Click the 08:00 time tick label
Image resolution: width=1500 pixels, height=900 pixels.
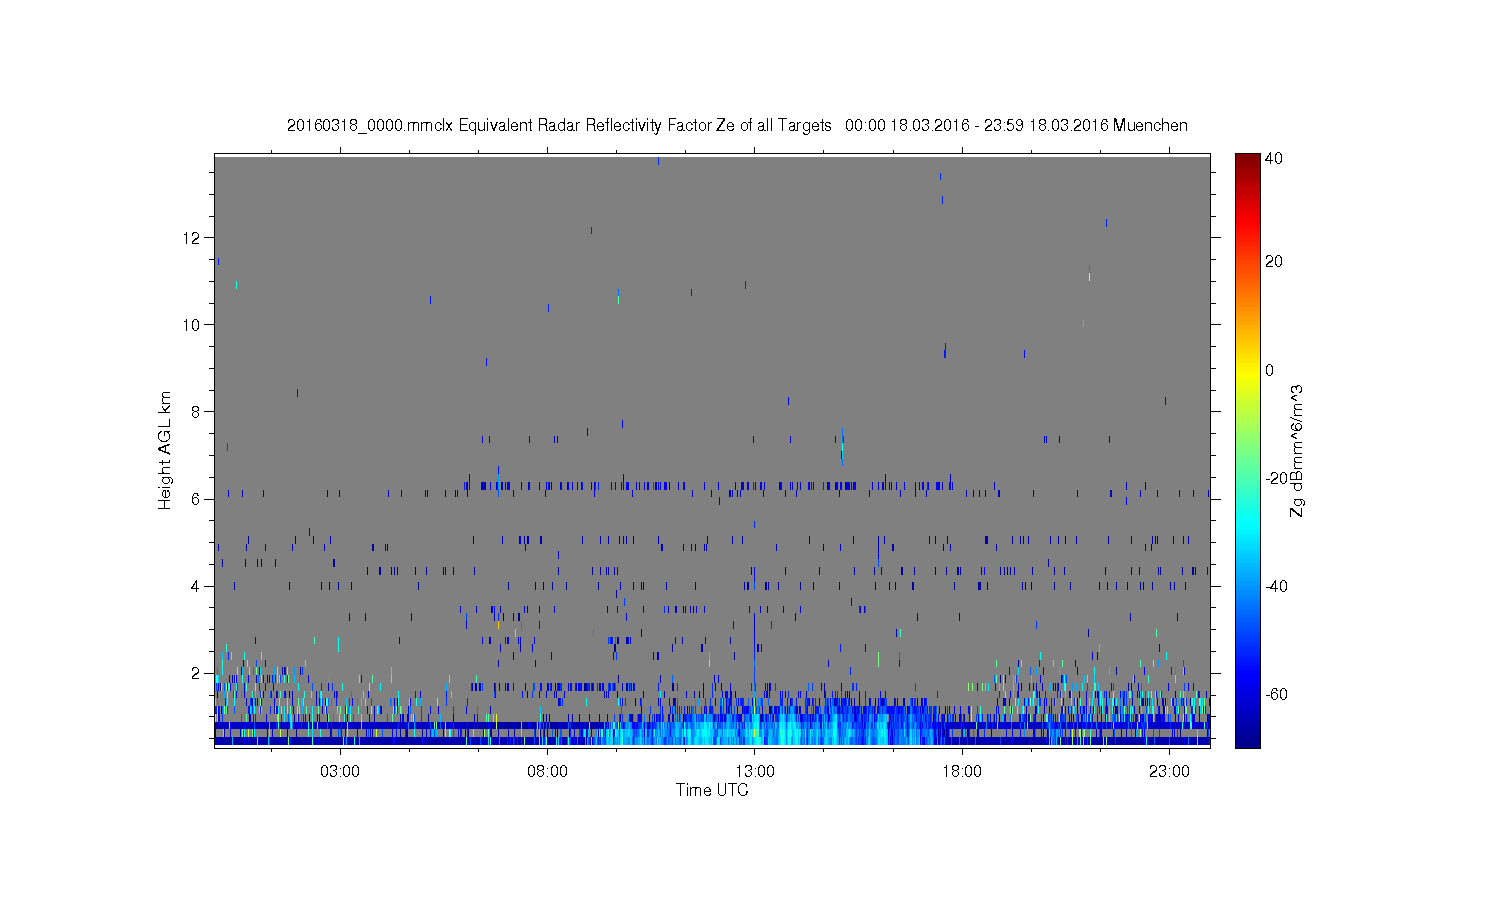pyautogui.click(x=548, y=772)
